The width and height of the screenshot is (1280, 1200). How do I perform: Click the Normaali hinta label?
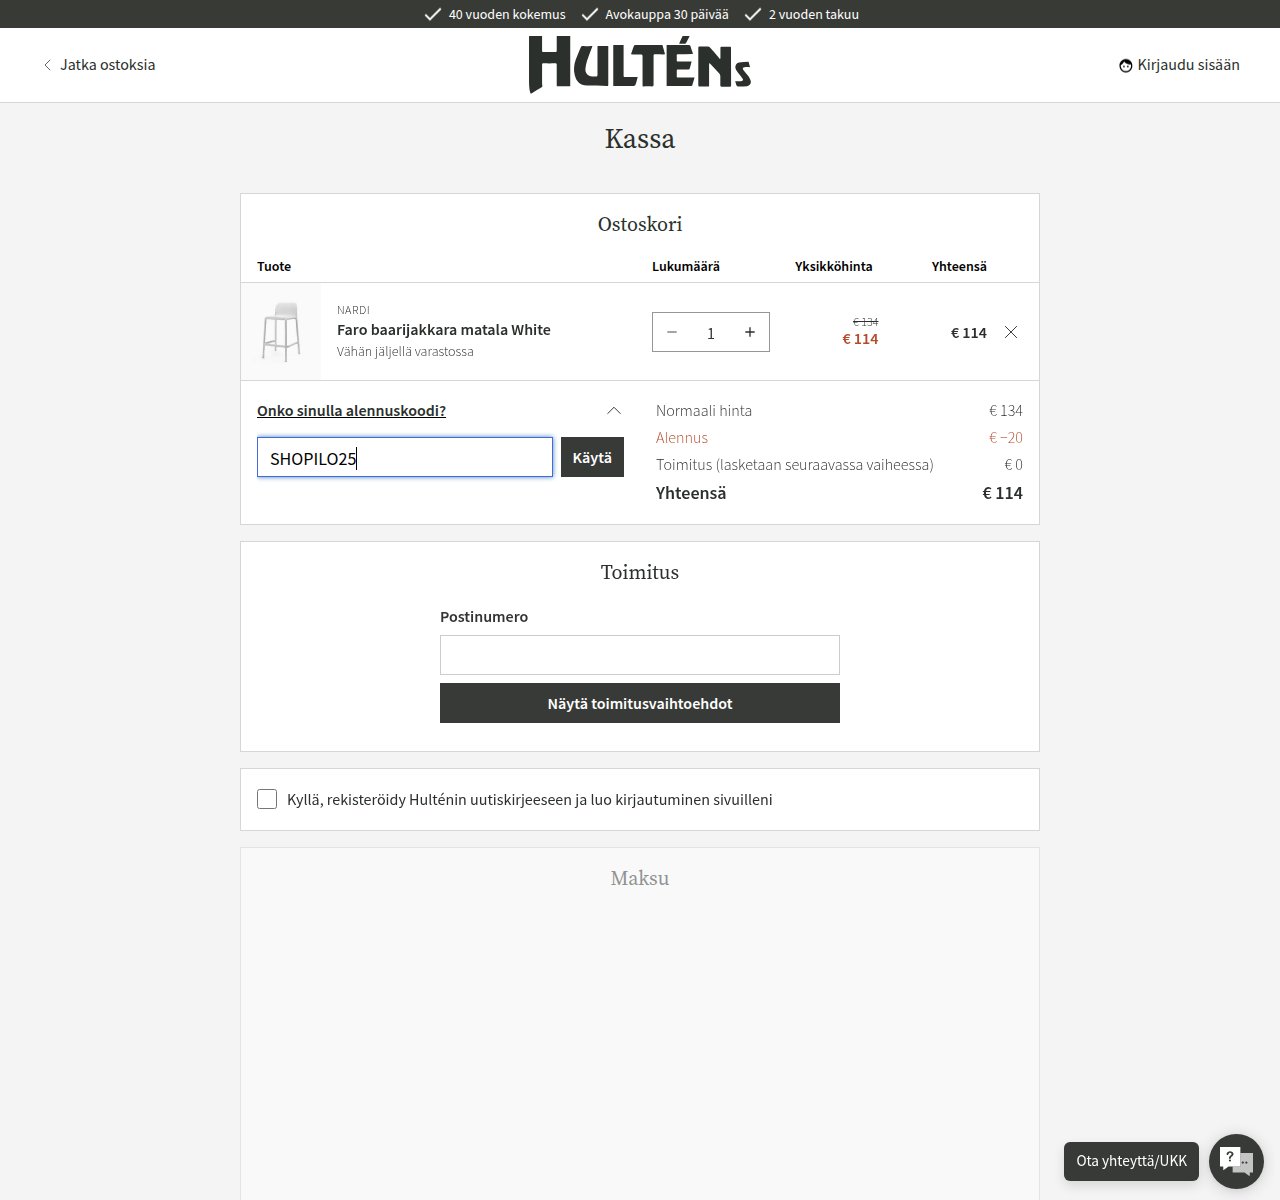coord(704,411)
